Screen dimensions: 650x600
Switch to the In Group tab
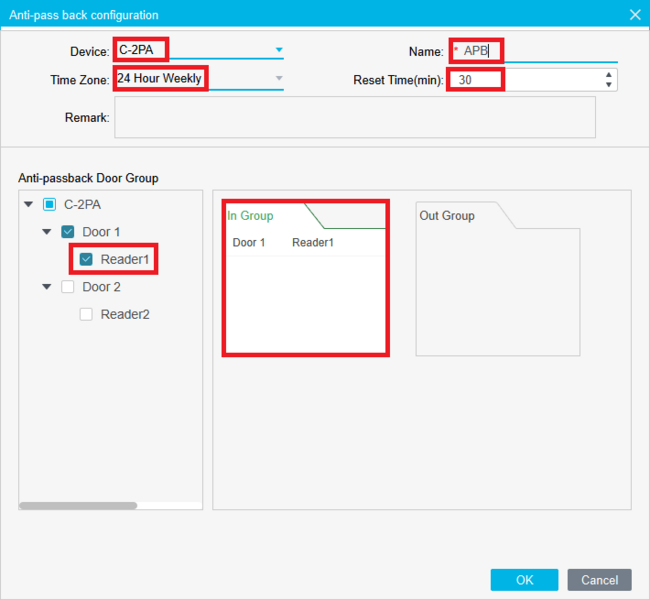(x=251, y=216)
